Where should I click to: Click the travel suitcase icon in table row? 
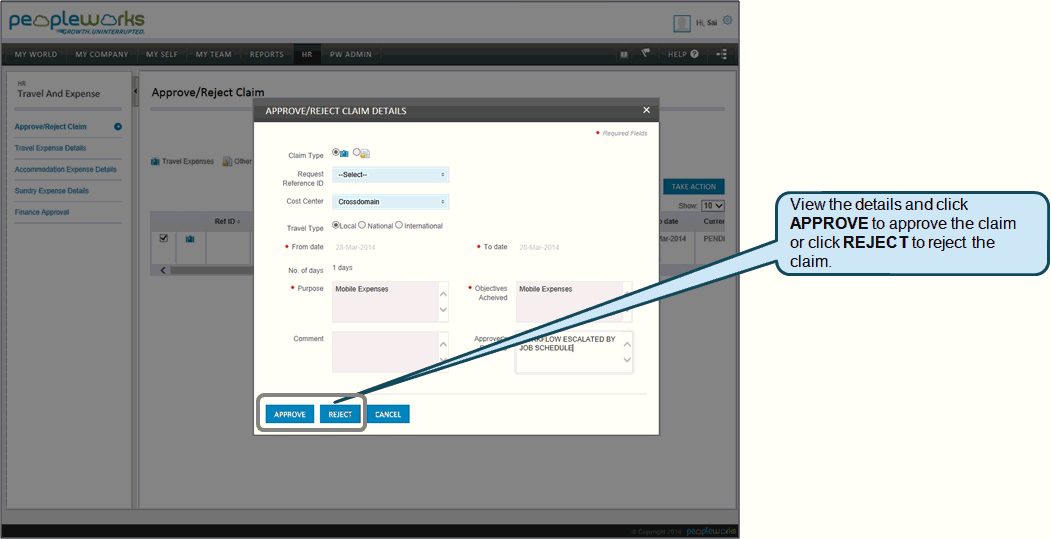[189, 239]
